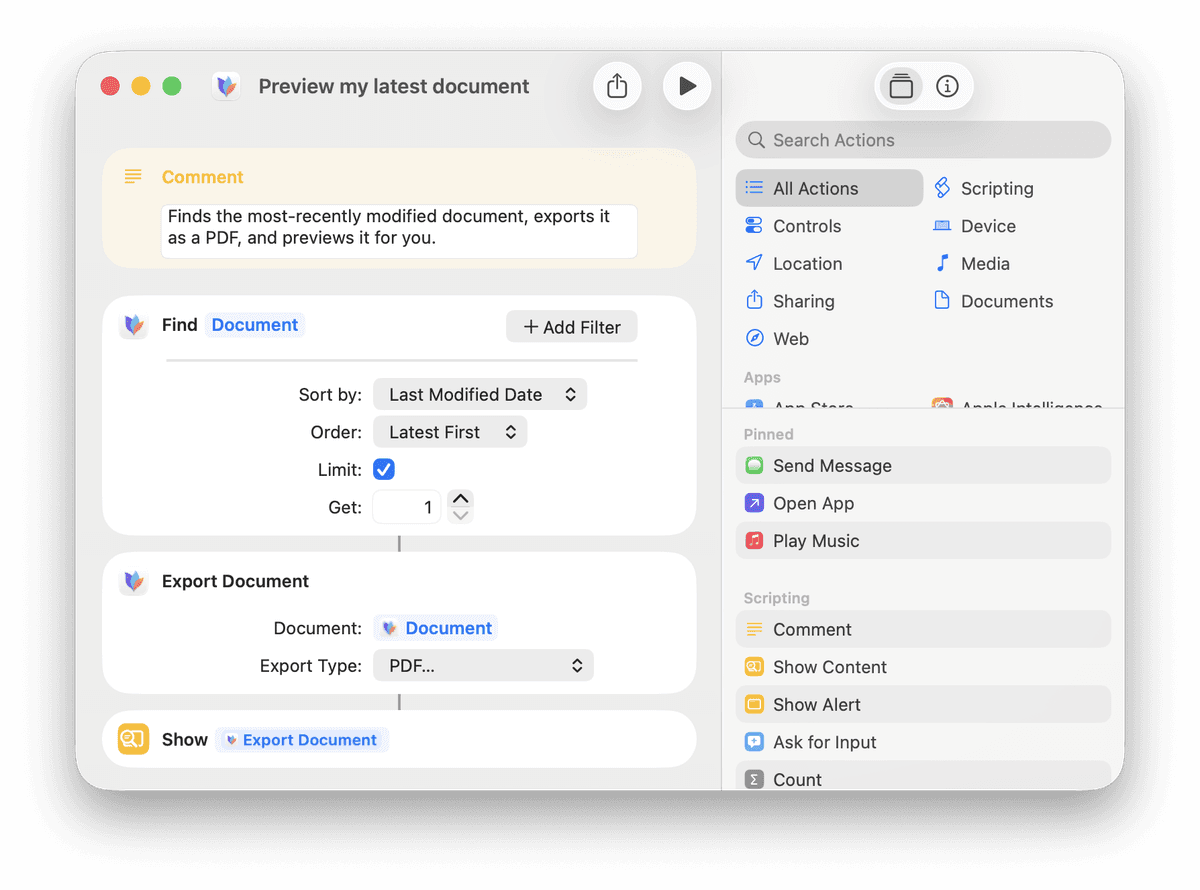Uncheck the Limit checkbox

tap(384, 469)
